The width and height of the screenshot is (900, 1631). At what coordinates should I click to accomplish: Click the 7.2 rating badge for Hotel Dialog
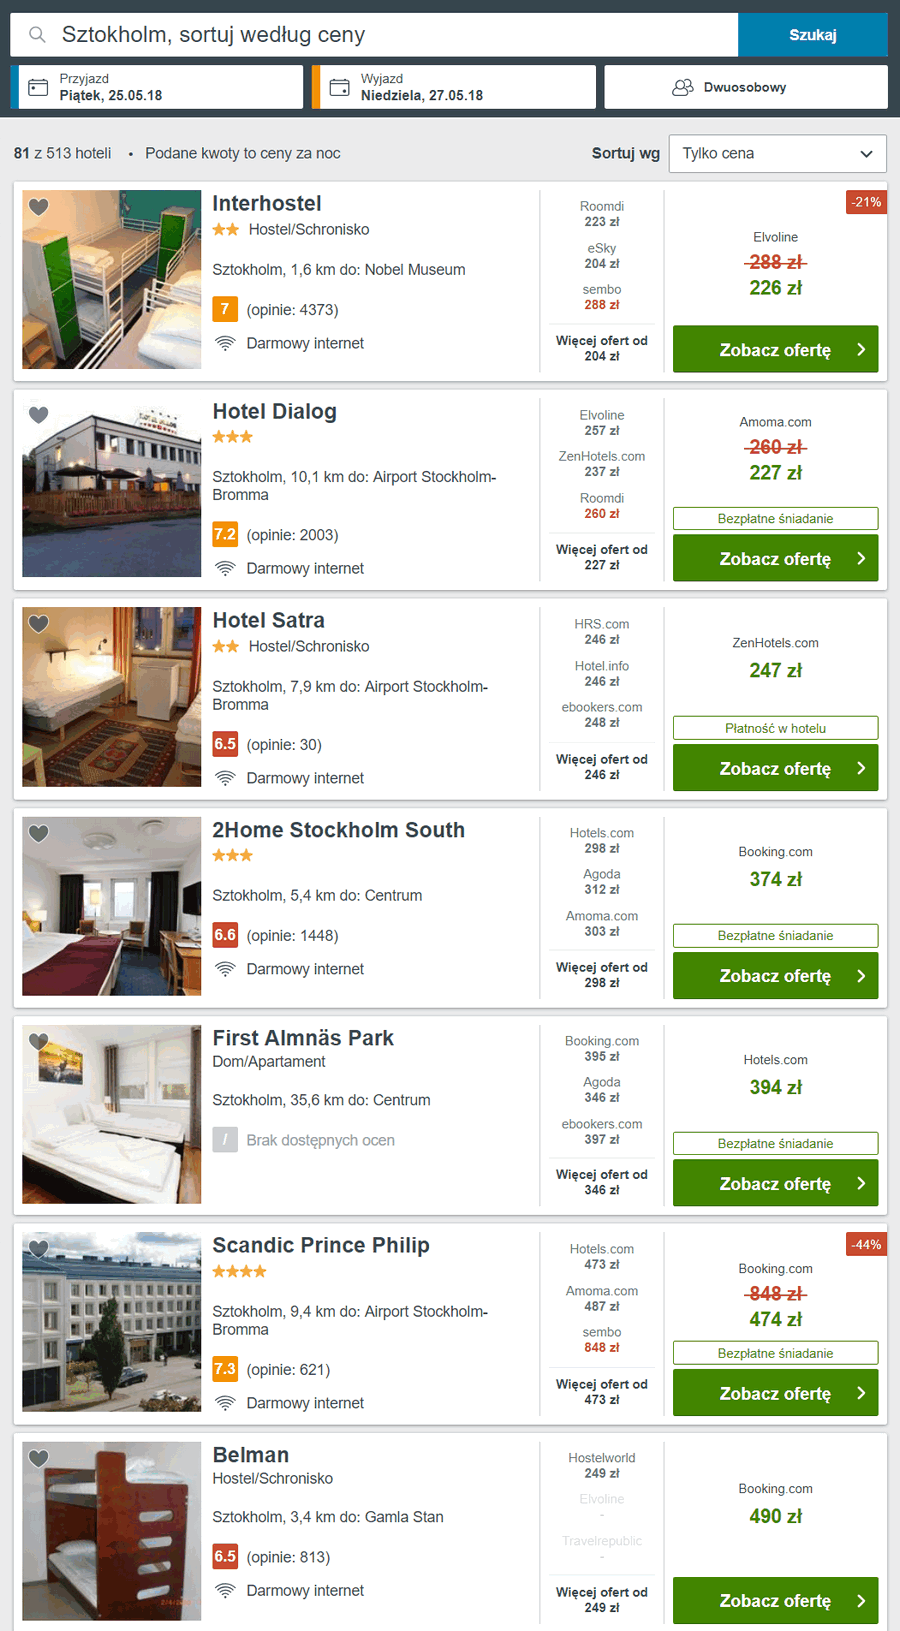[225, 534]
